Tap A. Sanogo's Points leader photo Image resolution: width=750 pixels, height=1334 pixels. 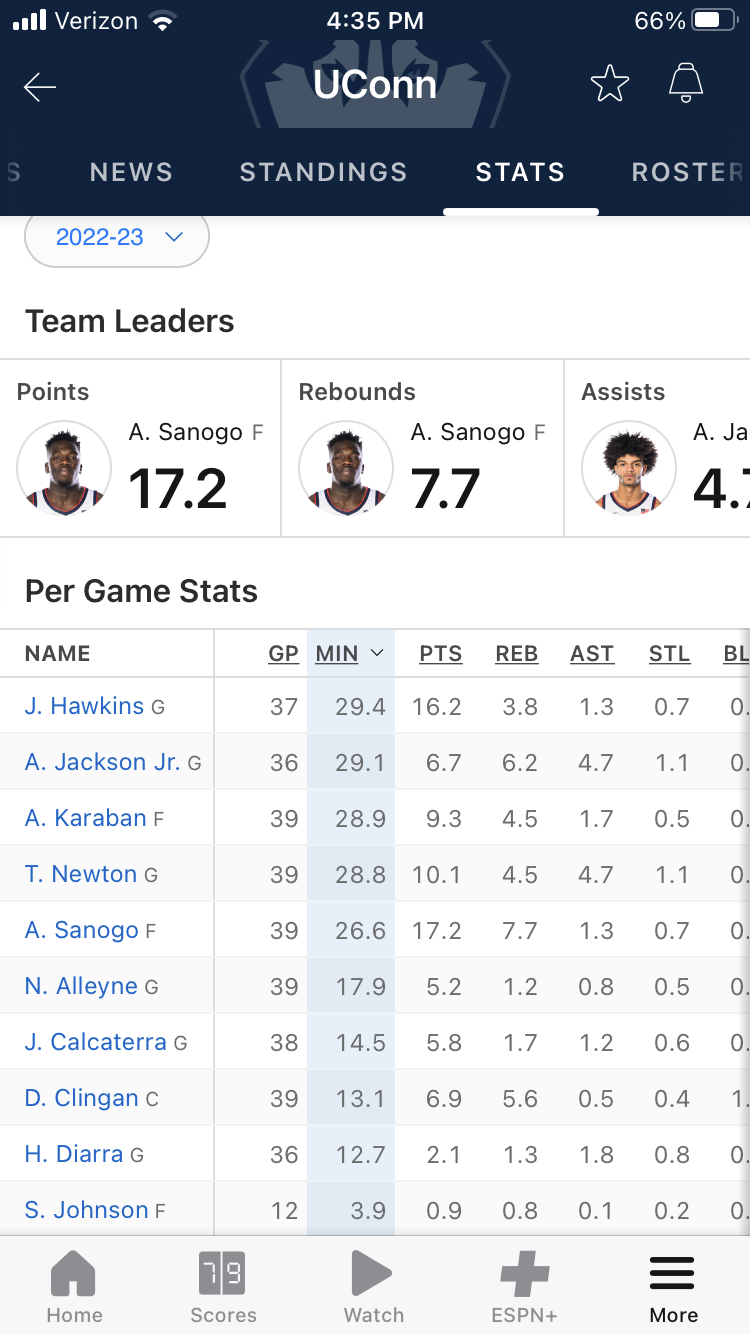[64, 468]
